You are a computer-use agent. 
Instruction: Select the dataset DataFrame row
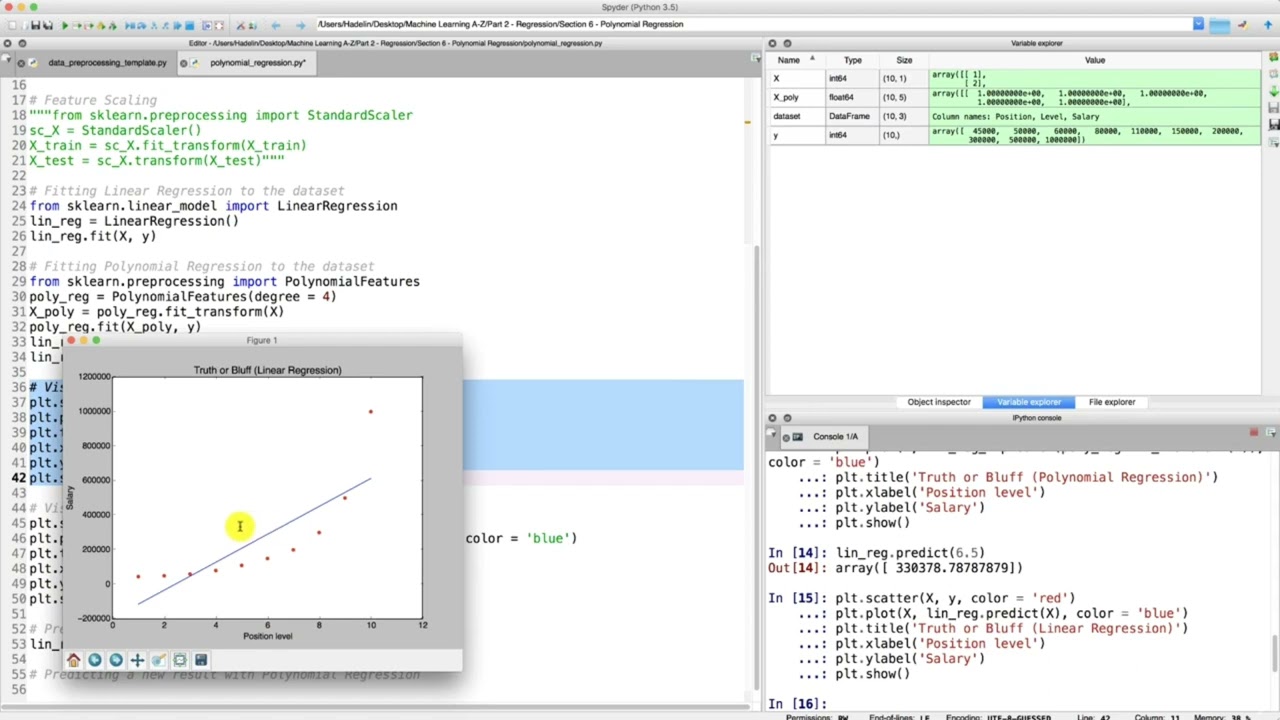[x=1014, y=116]
